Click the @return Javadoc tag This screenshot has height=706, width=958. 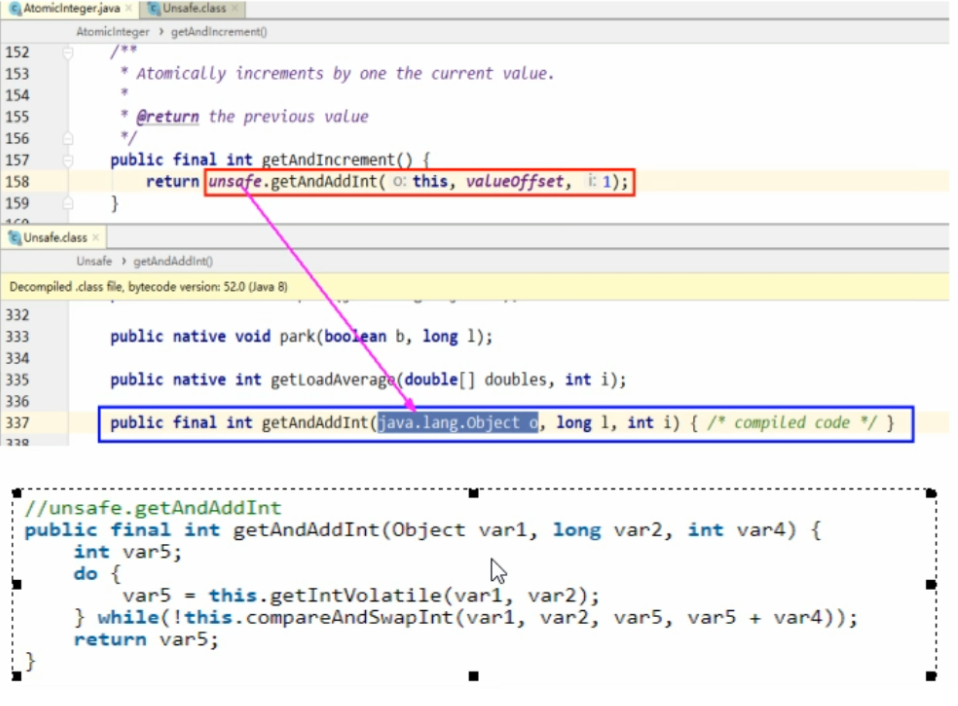pyautogui.click(x=167, y=117)
